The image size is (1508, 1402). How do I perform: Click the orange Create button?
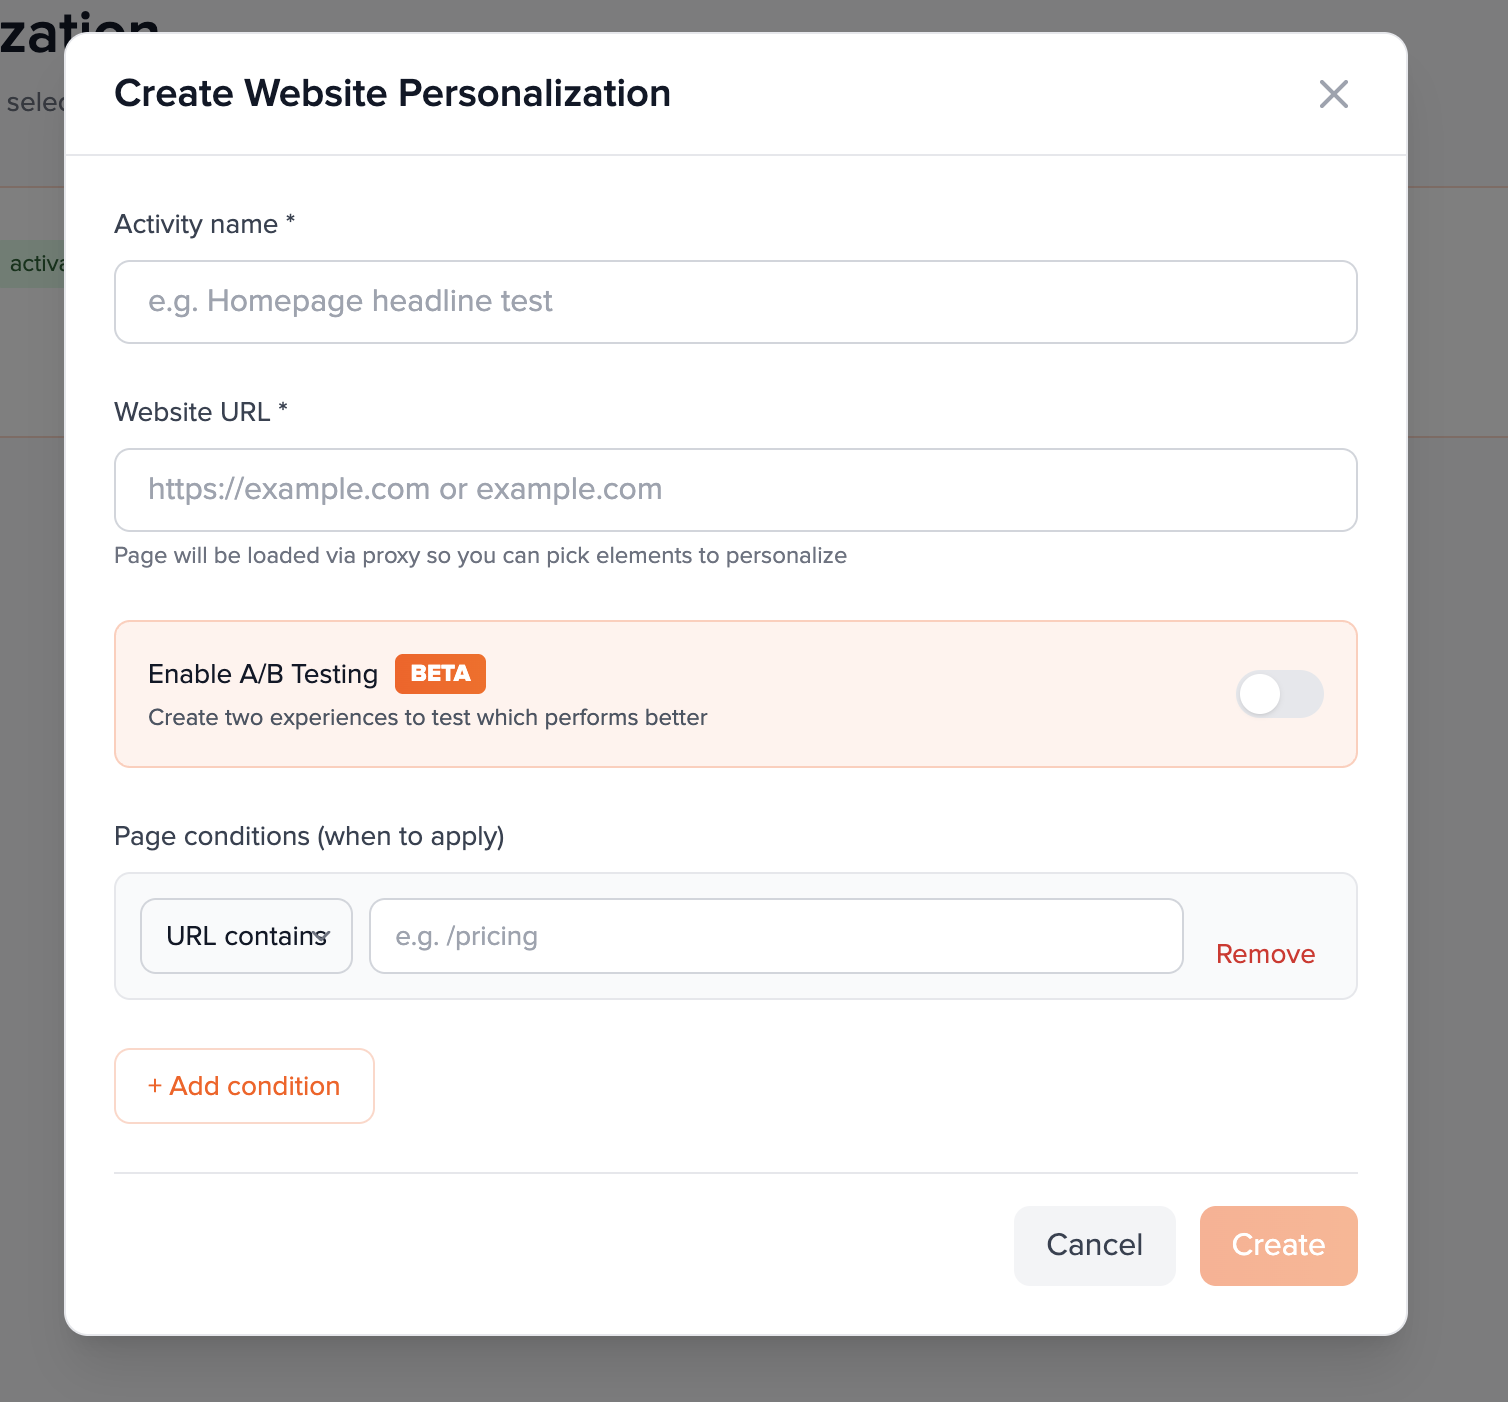point(1278,1245)
